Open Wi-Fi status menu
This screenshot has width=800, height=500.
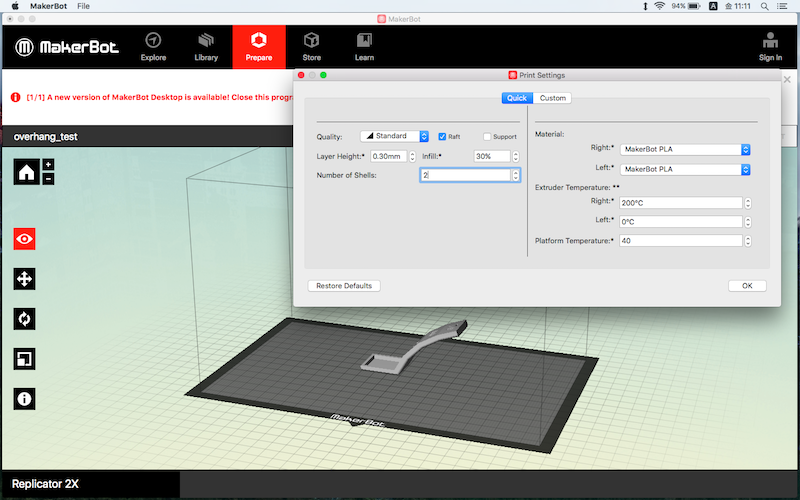[660, 6]
